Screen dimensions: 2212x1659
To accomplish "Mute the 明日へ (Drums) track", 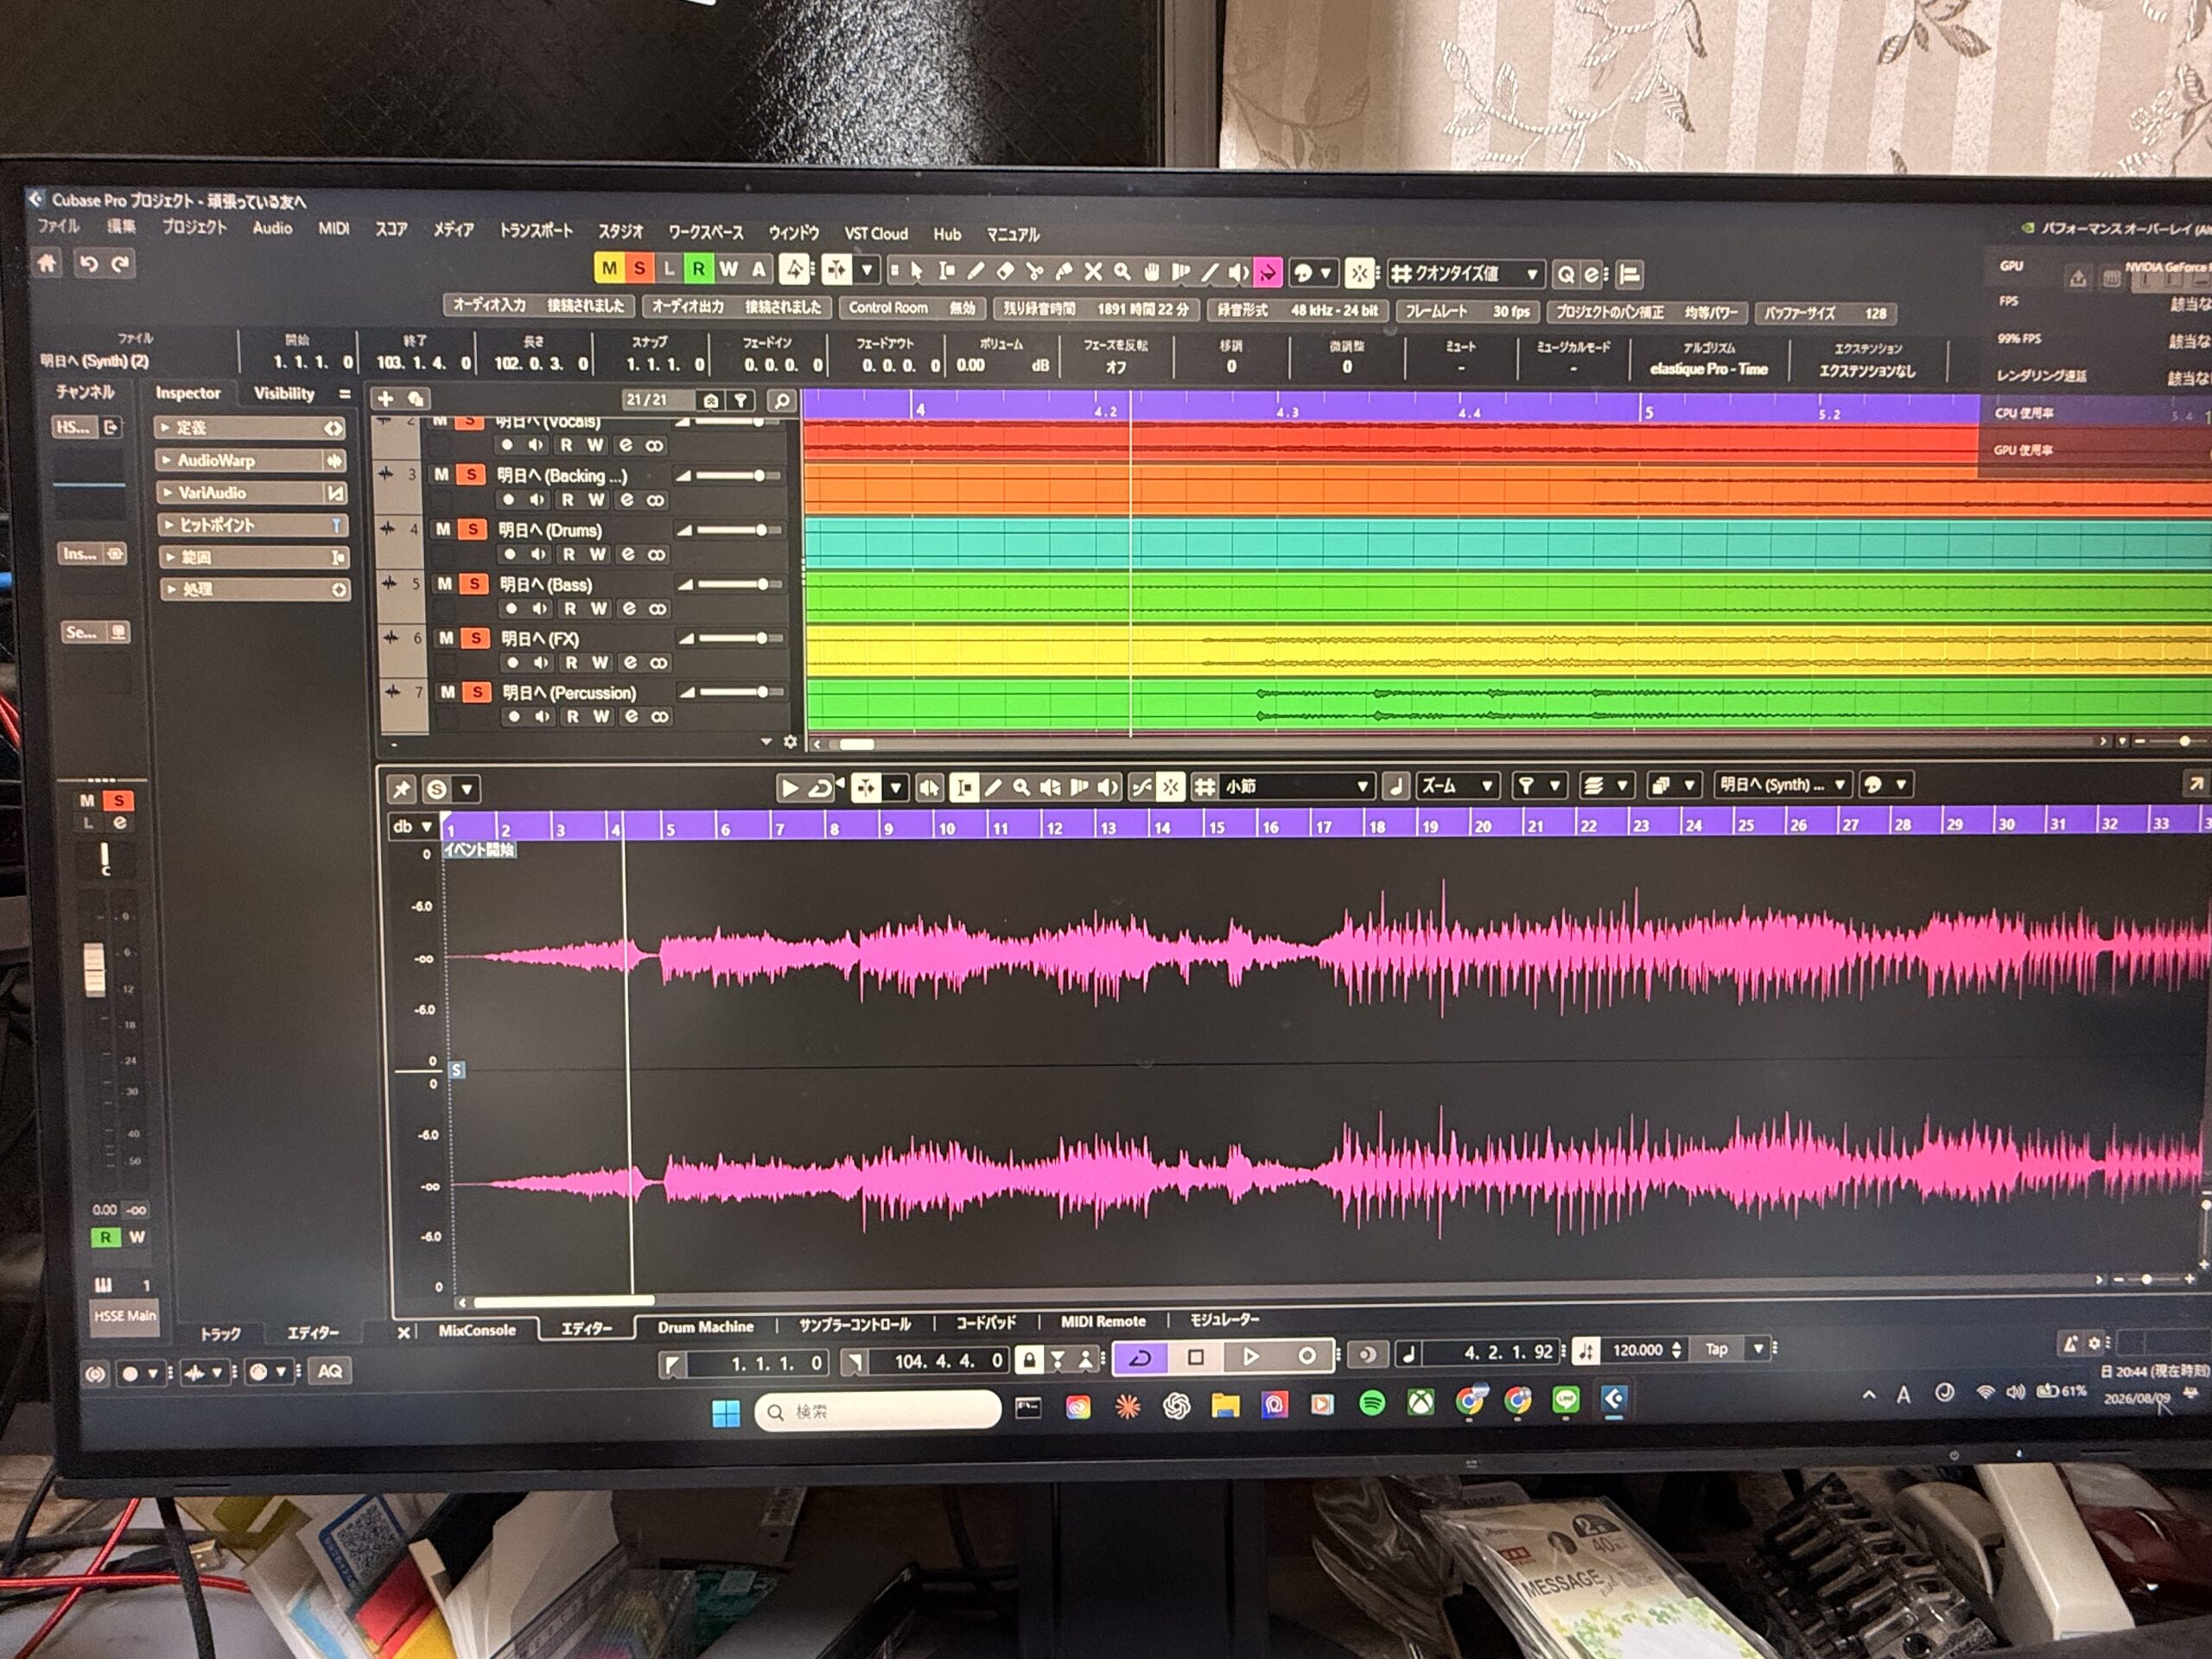I will click(443, 529).
